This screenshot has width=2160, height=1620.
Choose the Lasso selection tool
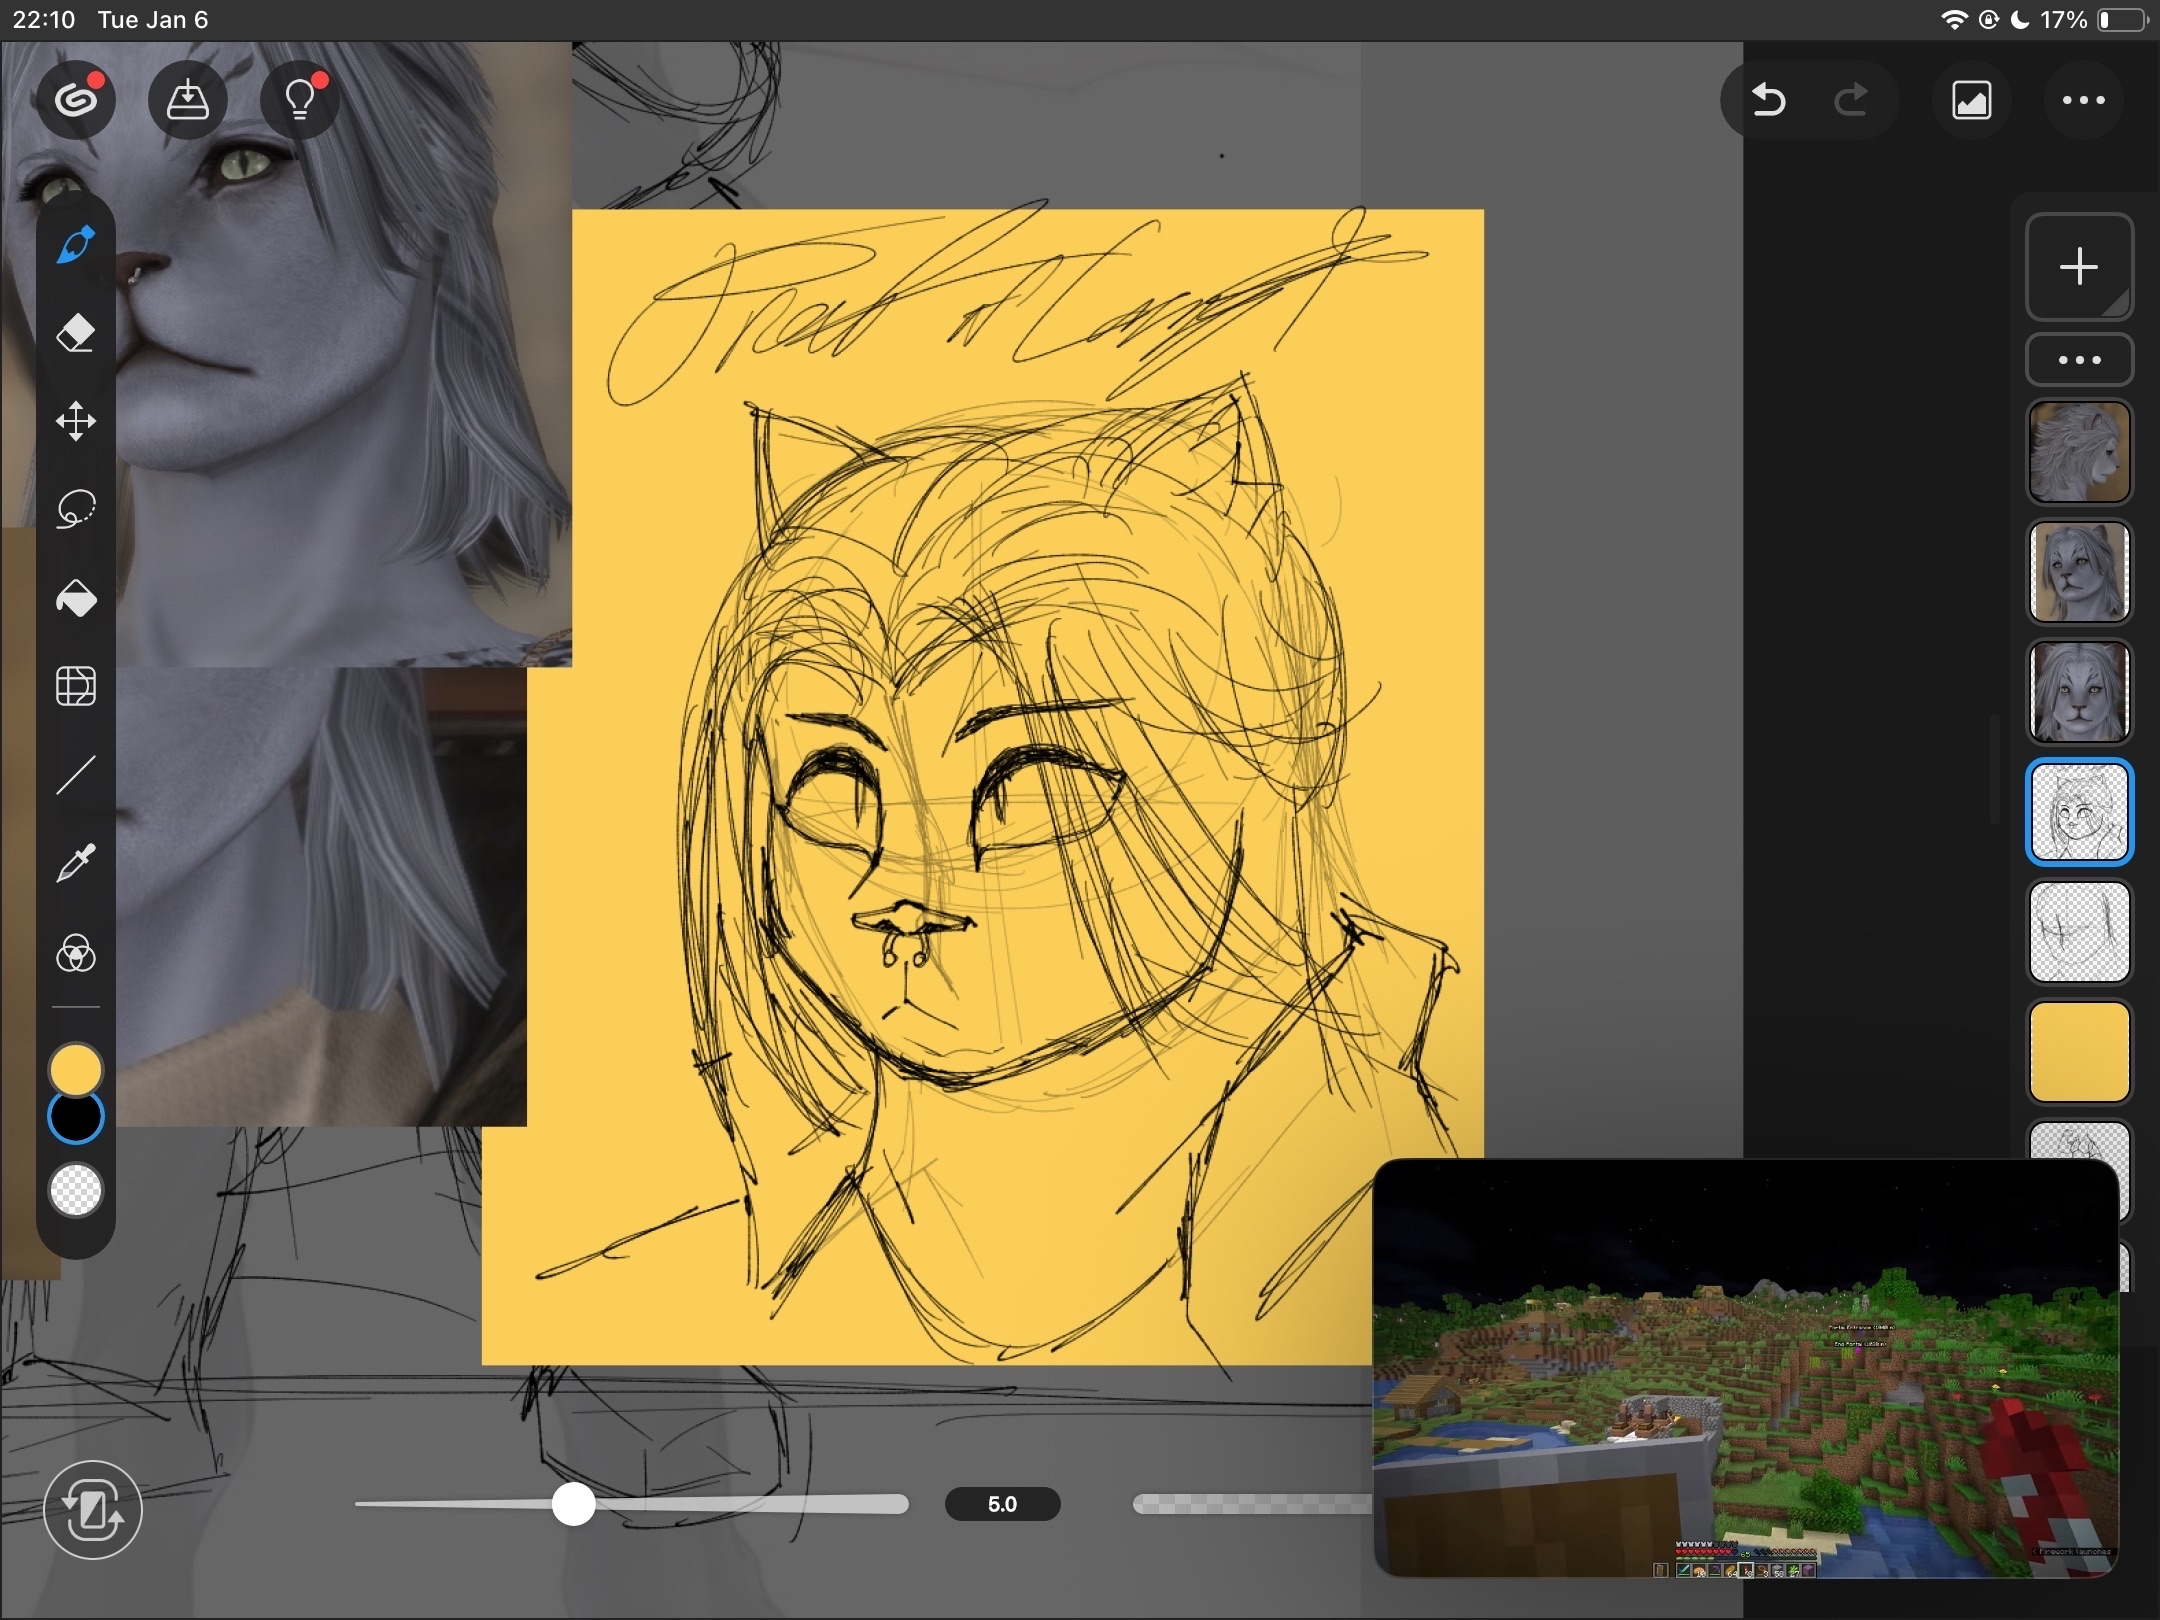[x=76, y=509]
